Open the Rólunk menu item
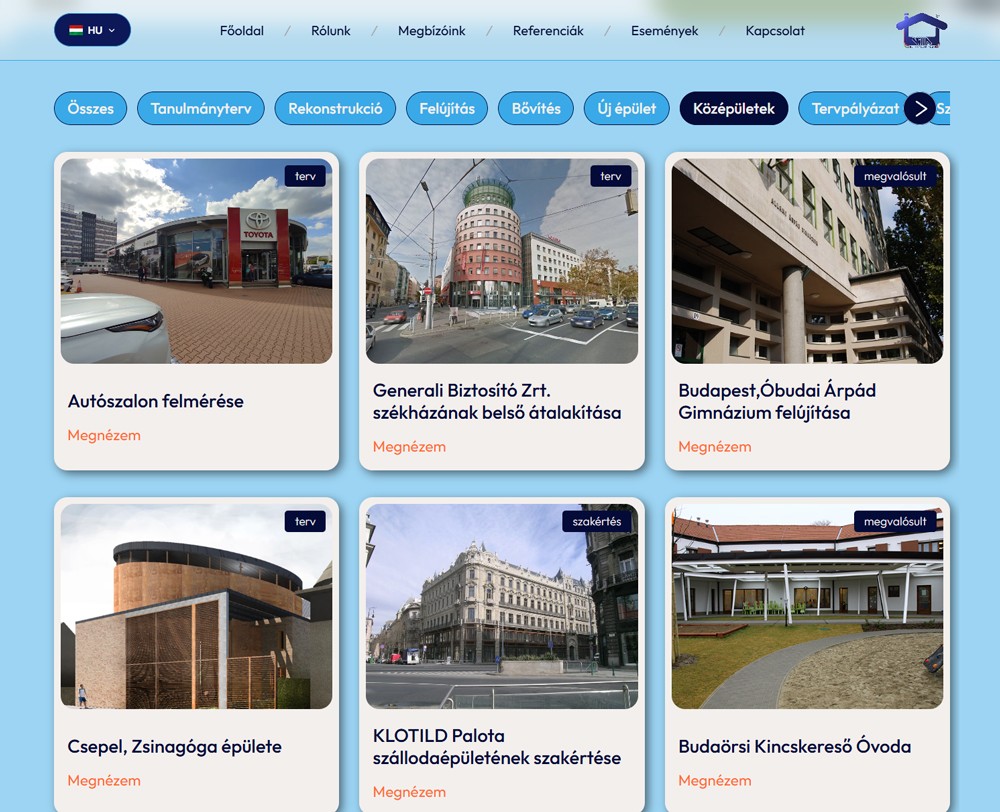The image size is (1000, 812). pos(330,31)
